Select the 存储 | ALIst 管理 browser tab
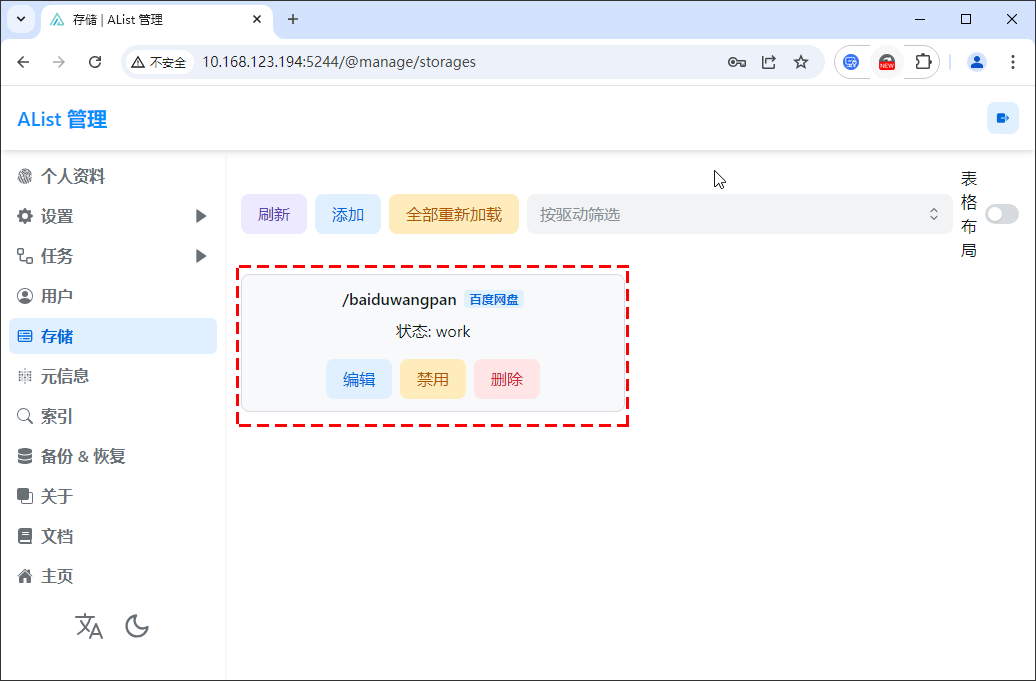This screenshot has width=1036, height=681. 157,20
